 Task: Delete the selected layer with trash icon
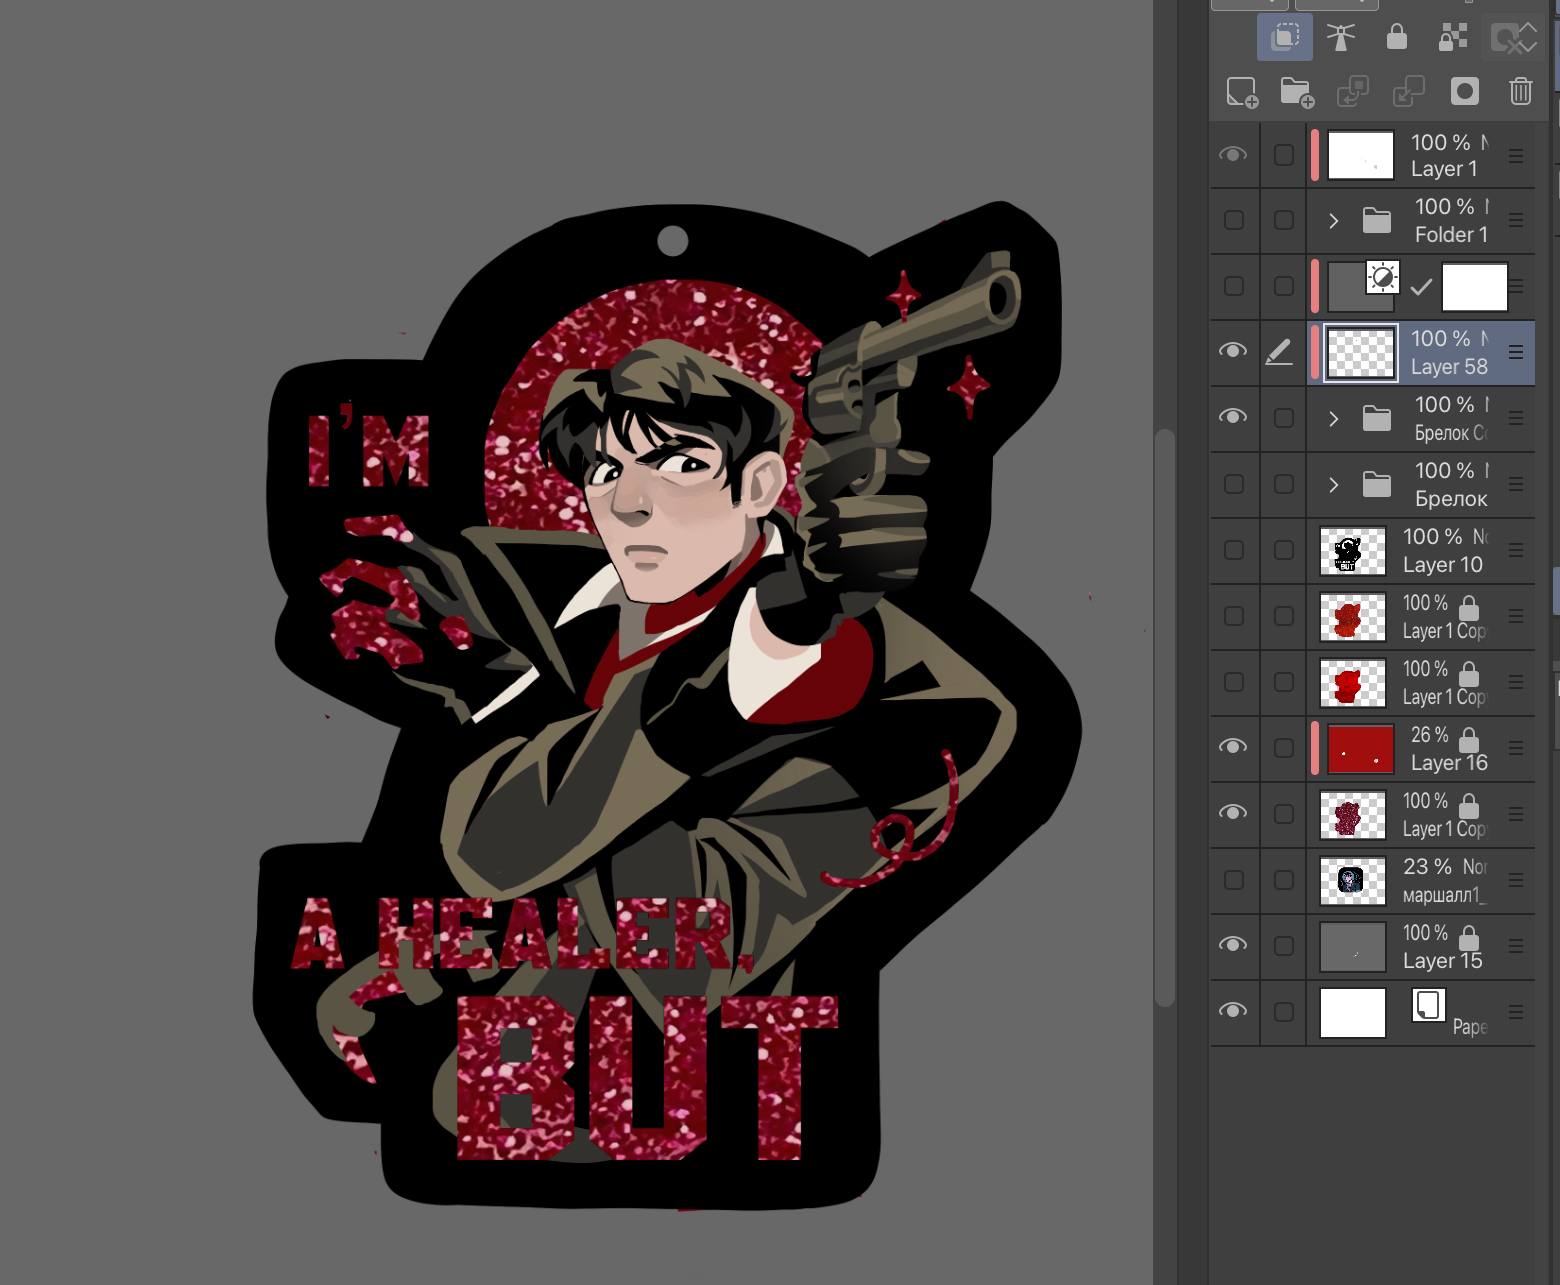(1521, 92)
